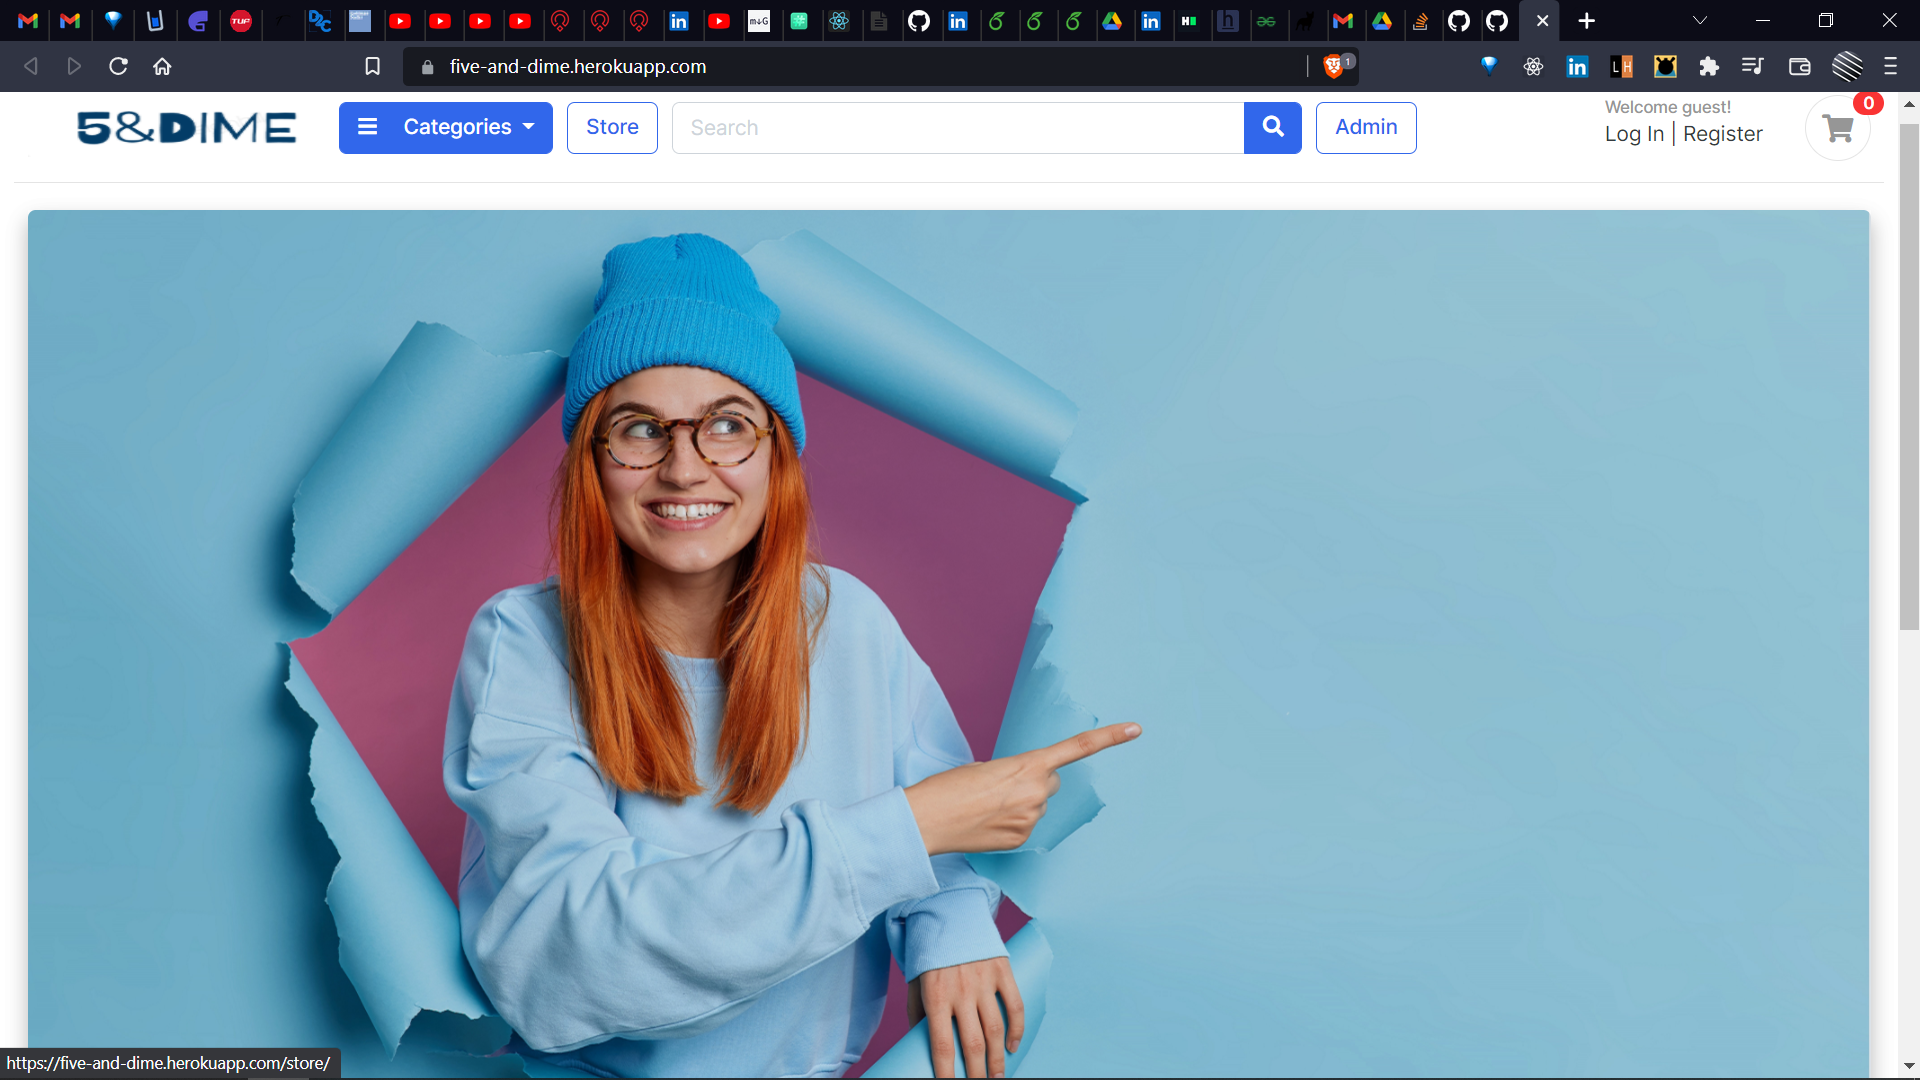Go to browser home icon
This screenshot has height=1080, width=1920.
[x=162, y=66]
